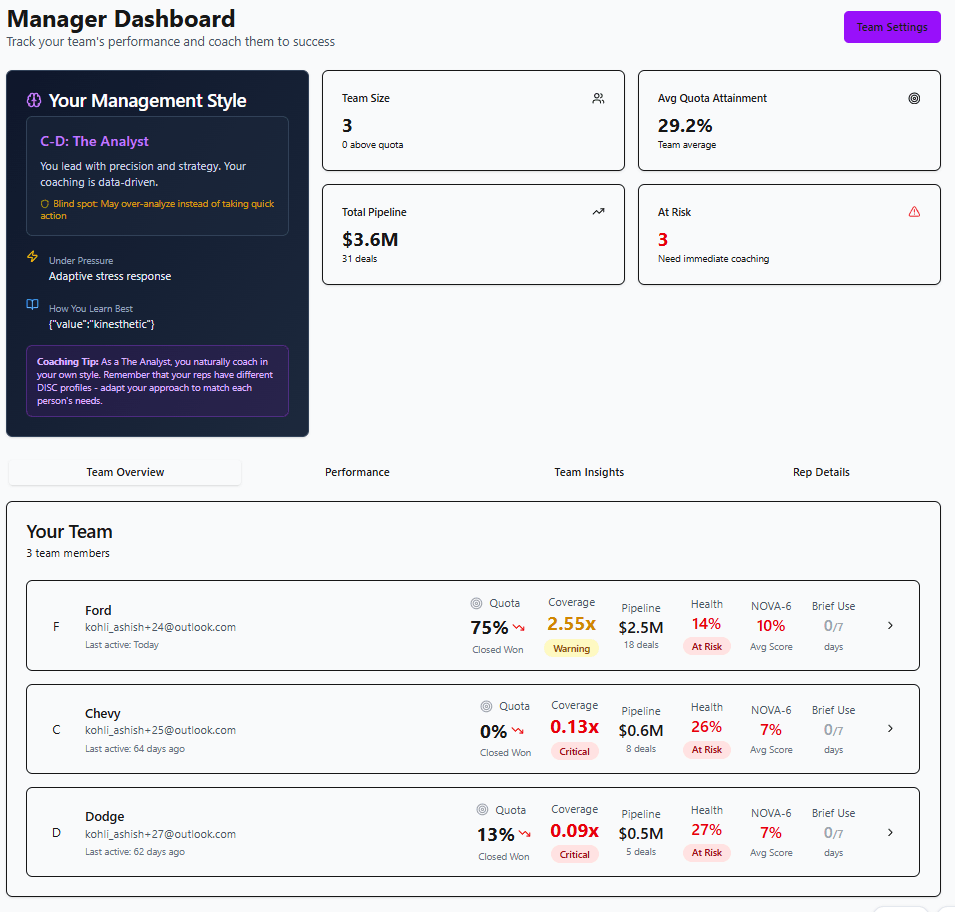Click the target icon in Avg Quota Attainment card
The image size is (955, 912).
(x=914, y=98)
